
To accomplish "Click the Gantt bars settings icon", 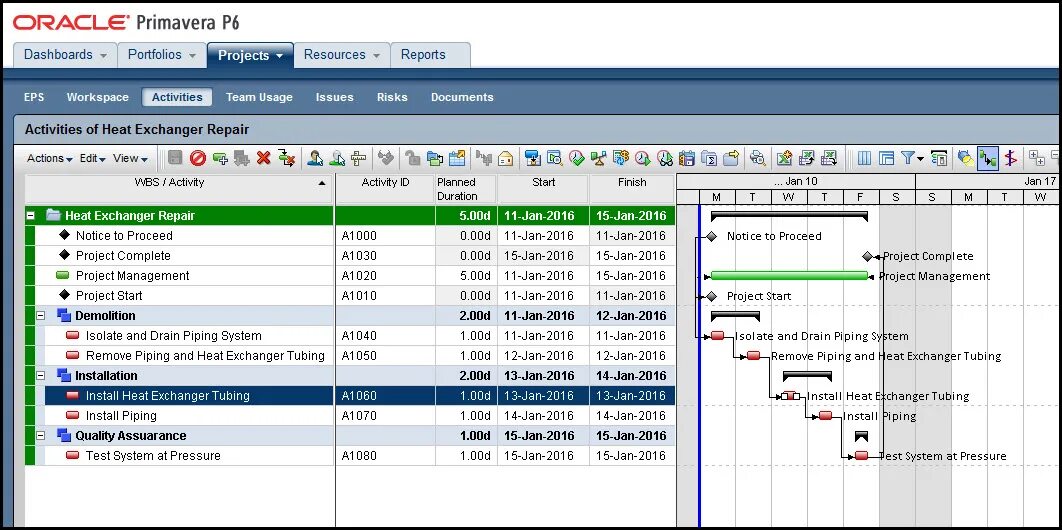I will click(x=939, y=158).
